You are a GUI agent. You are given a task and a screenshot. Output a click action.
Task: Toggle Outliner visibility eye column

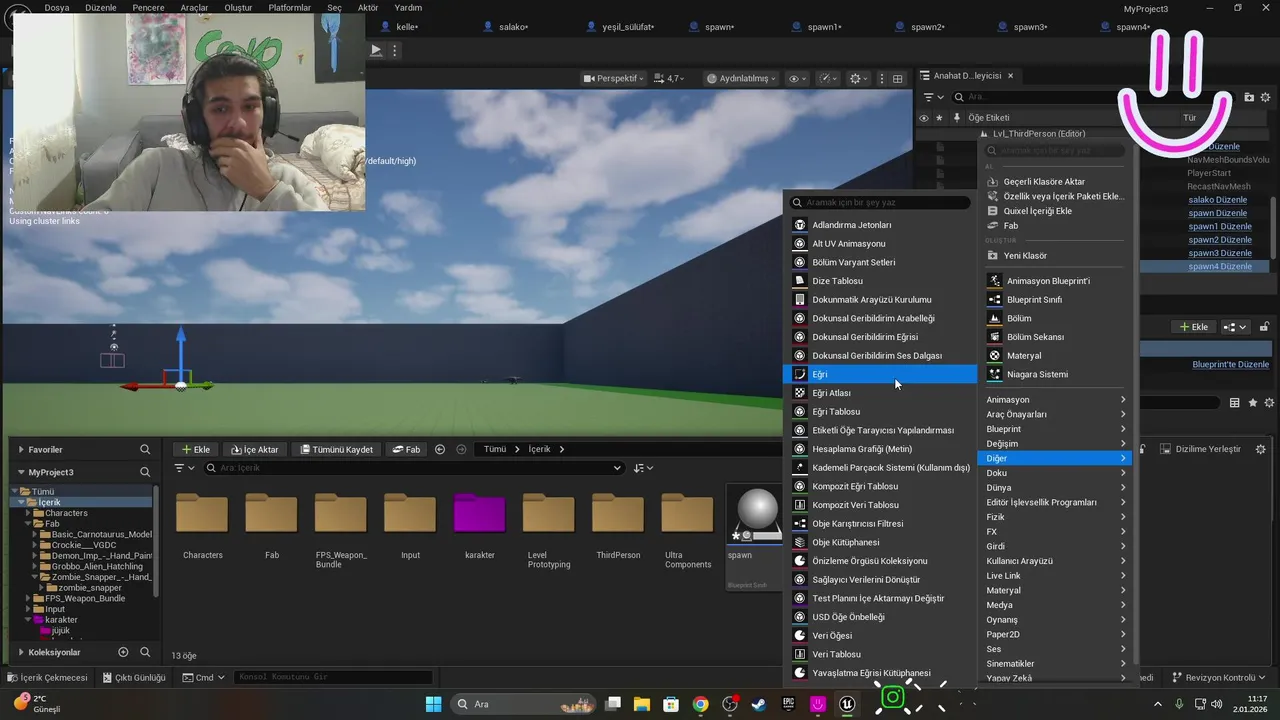pos(923,118)
